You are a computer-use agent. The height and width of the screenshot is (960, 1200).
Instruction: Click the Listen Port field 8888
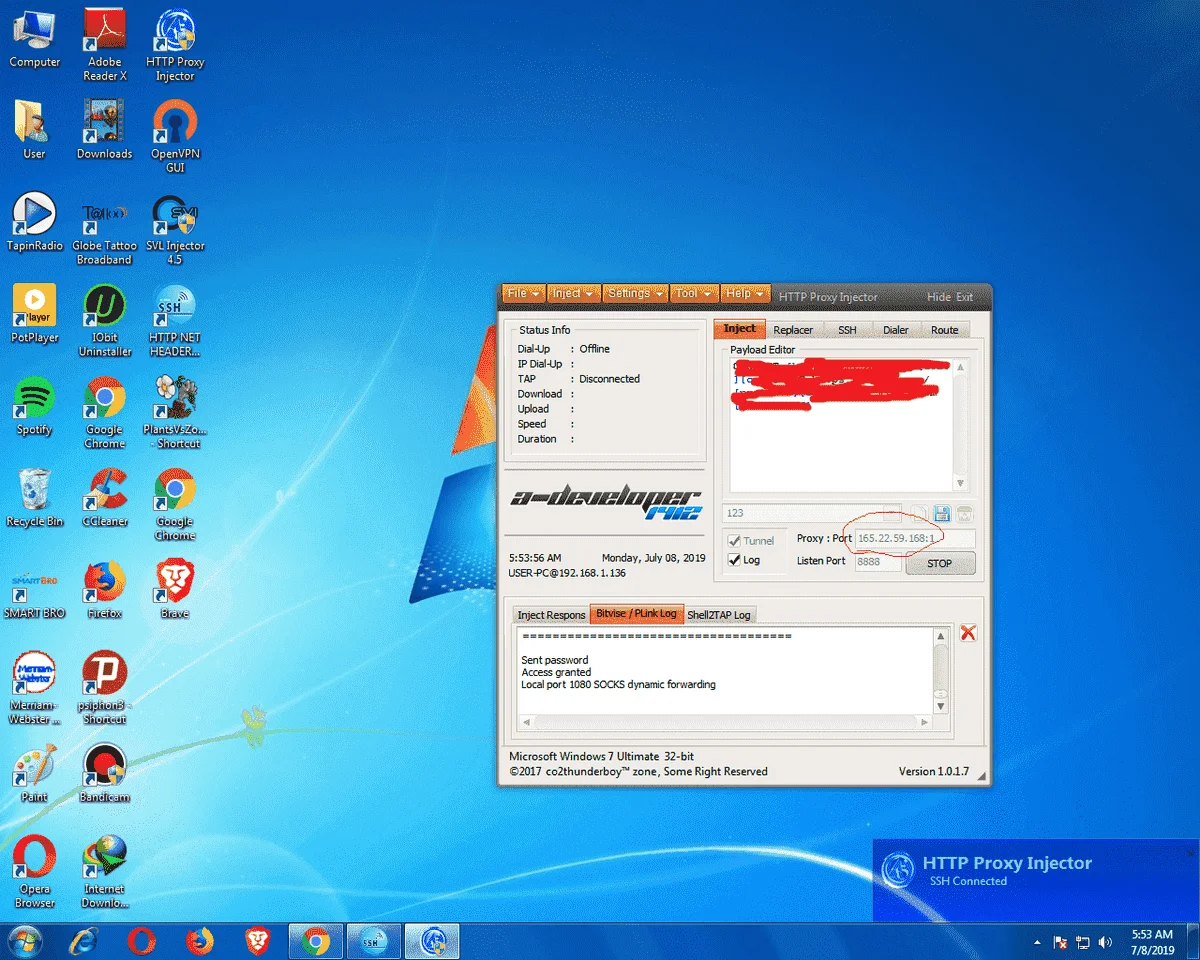(x=878, y=561)
